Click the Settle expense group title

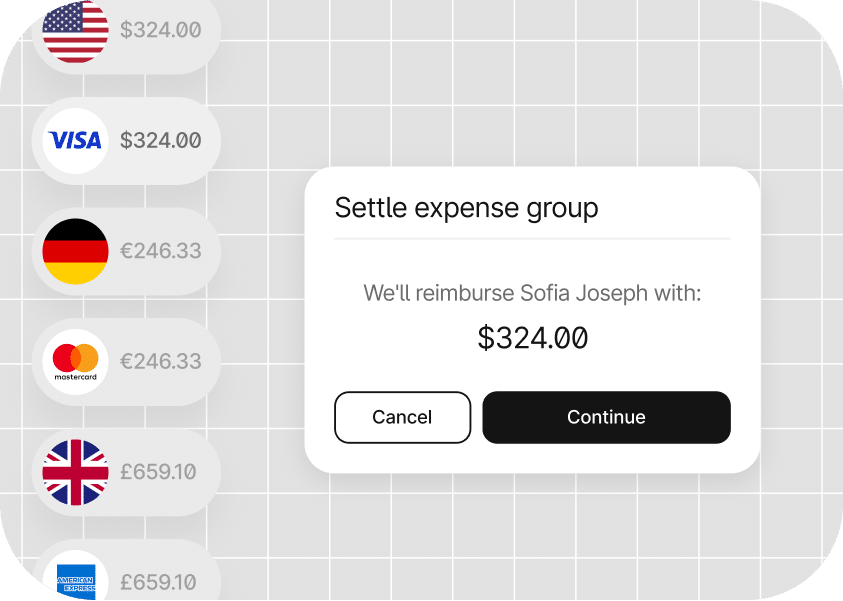[466, 208]
